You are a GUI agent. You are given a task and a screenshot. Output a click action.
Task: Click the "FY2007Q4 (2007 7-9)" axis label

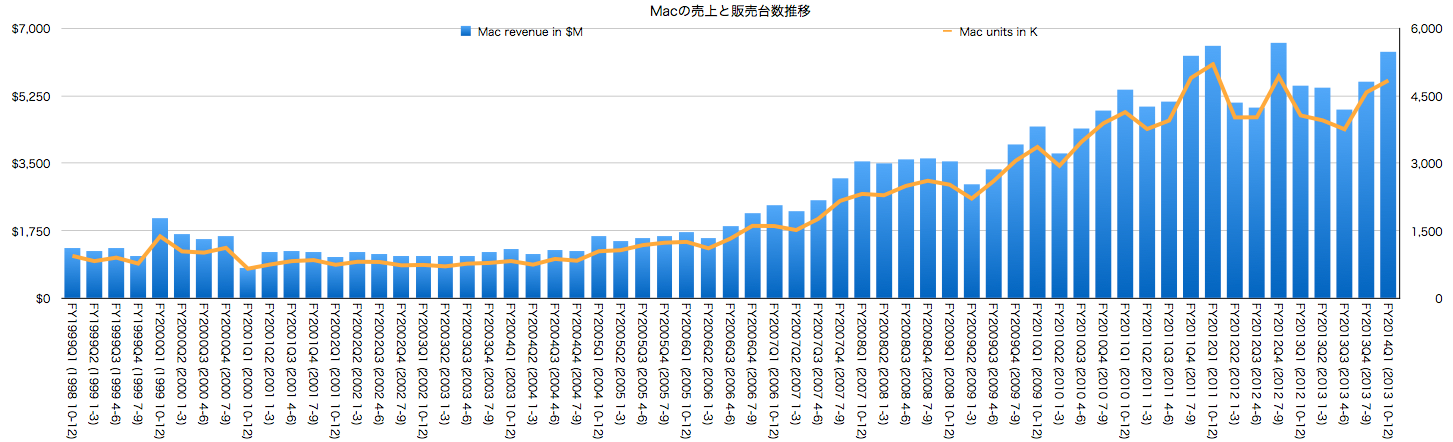coord(841,362)
